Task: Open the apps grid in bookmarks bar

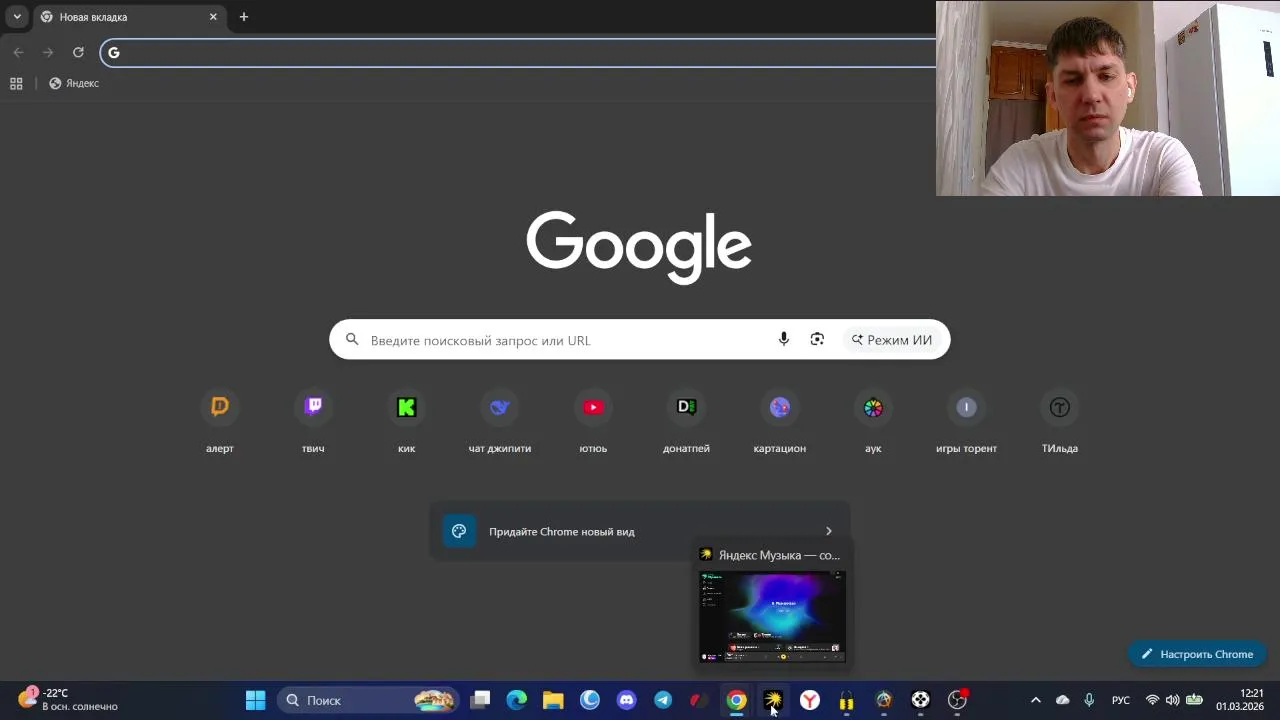Action: point(16,84)
